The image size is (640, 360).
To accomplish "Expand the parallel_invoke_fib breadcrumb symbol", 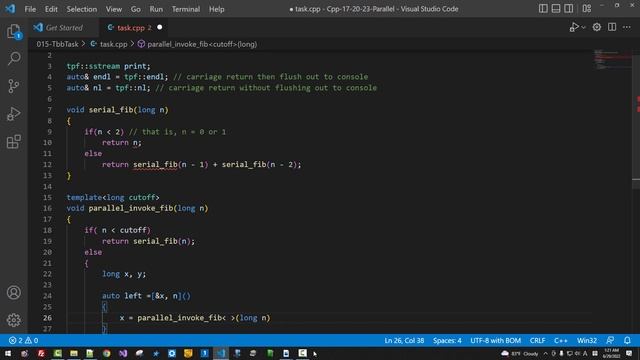I will [198, 44].
